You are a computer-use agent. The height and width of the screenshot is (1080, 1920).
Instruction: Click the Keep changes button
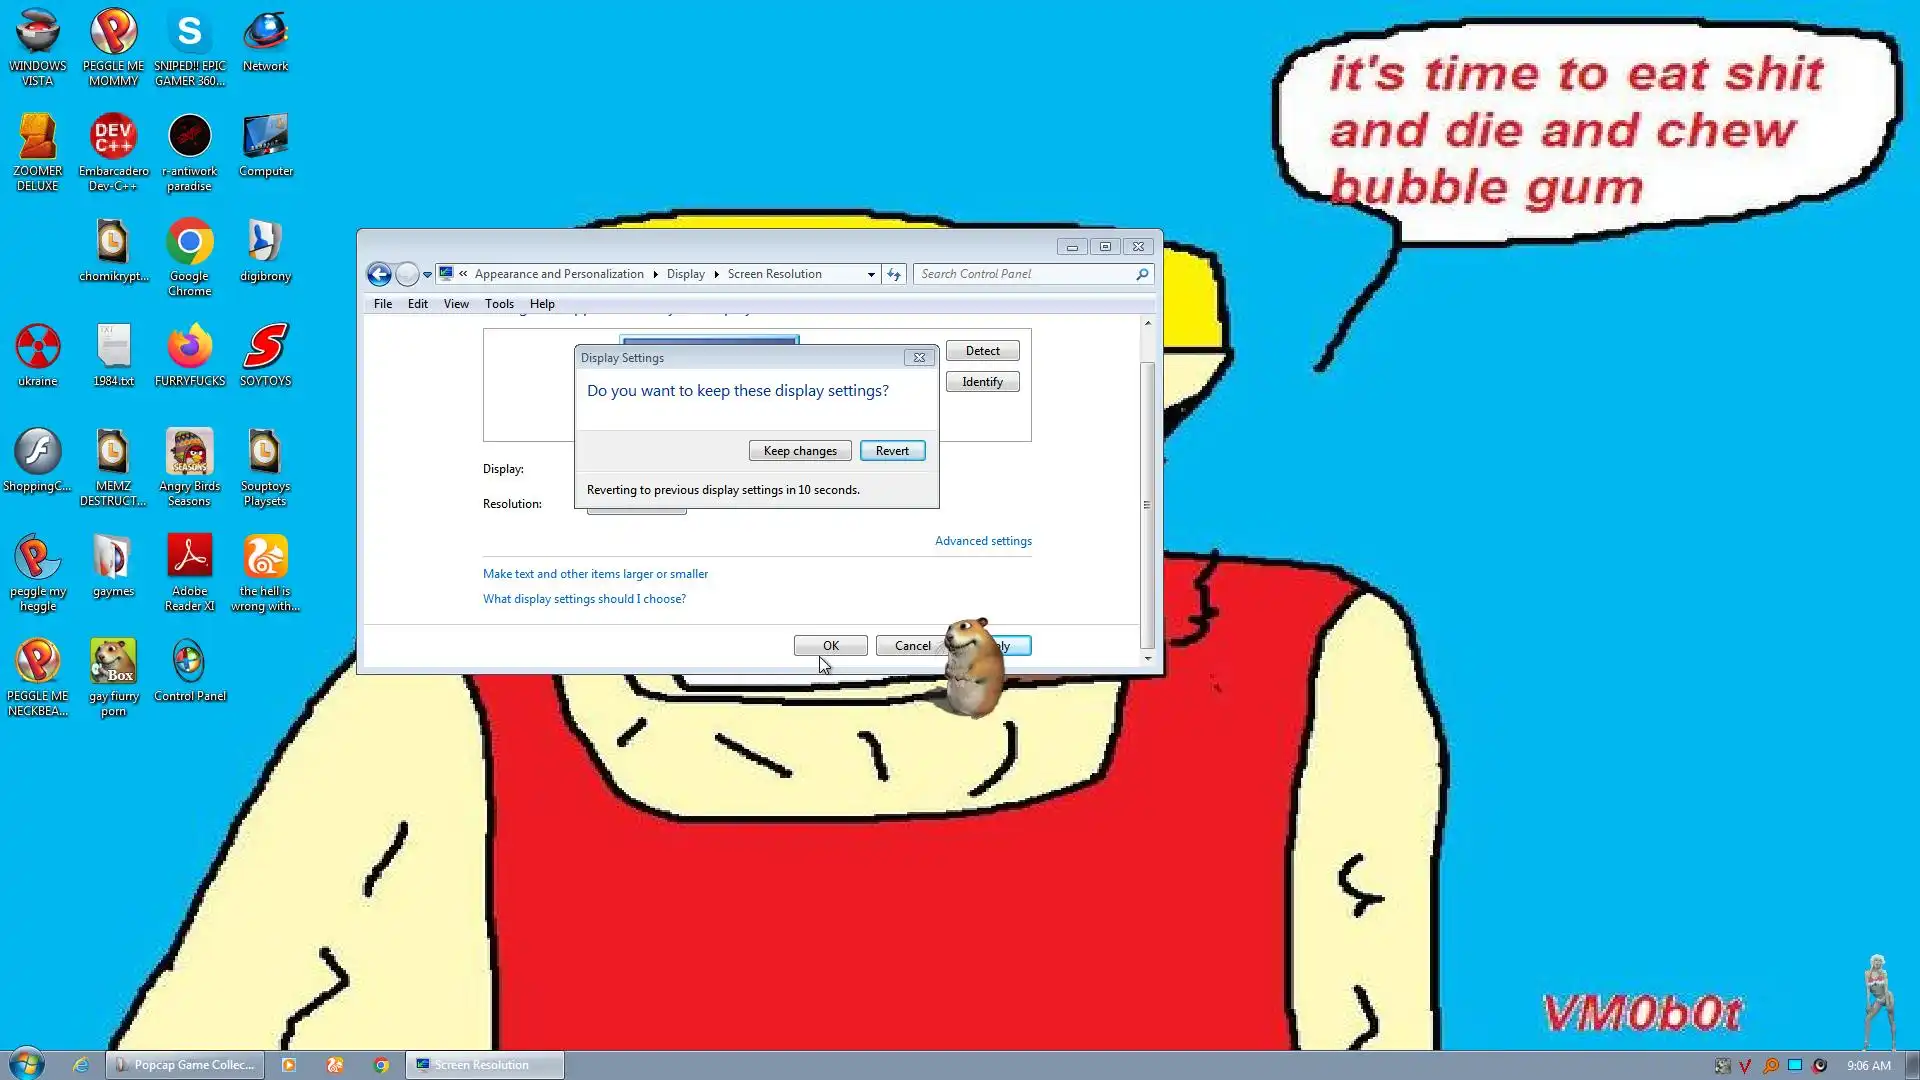800,451
